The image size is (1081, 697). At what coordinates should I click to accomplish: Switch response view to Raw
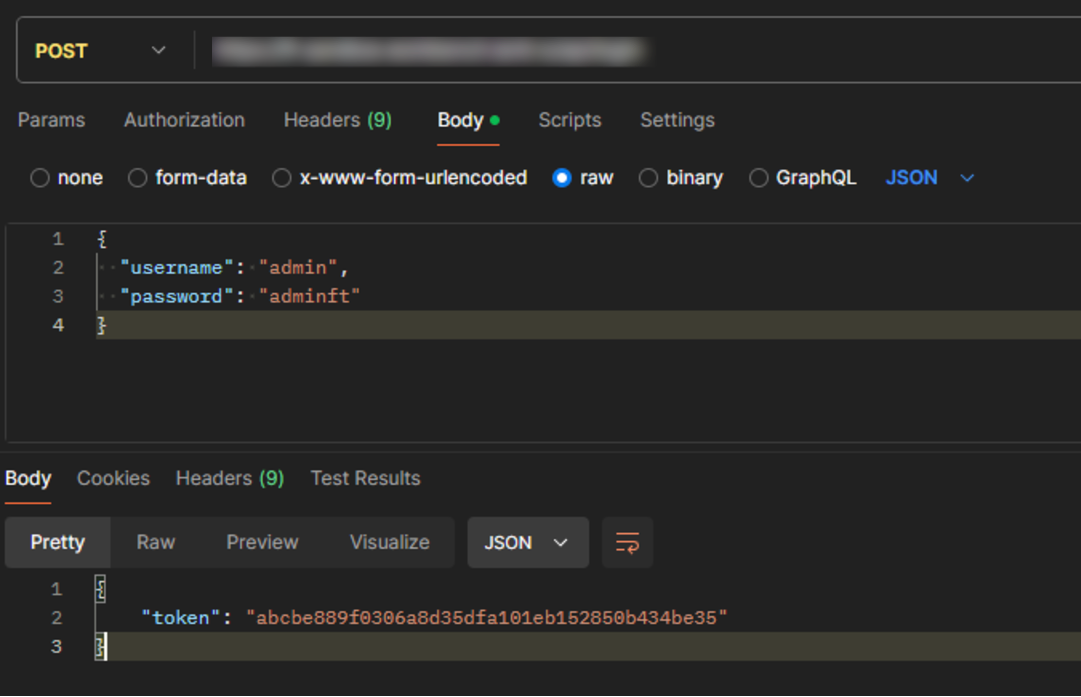[x=156, y=543]
